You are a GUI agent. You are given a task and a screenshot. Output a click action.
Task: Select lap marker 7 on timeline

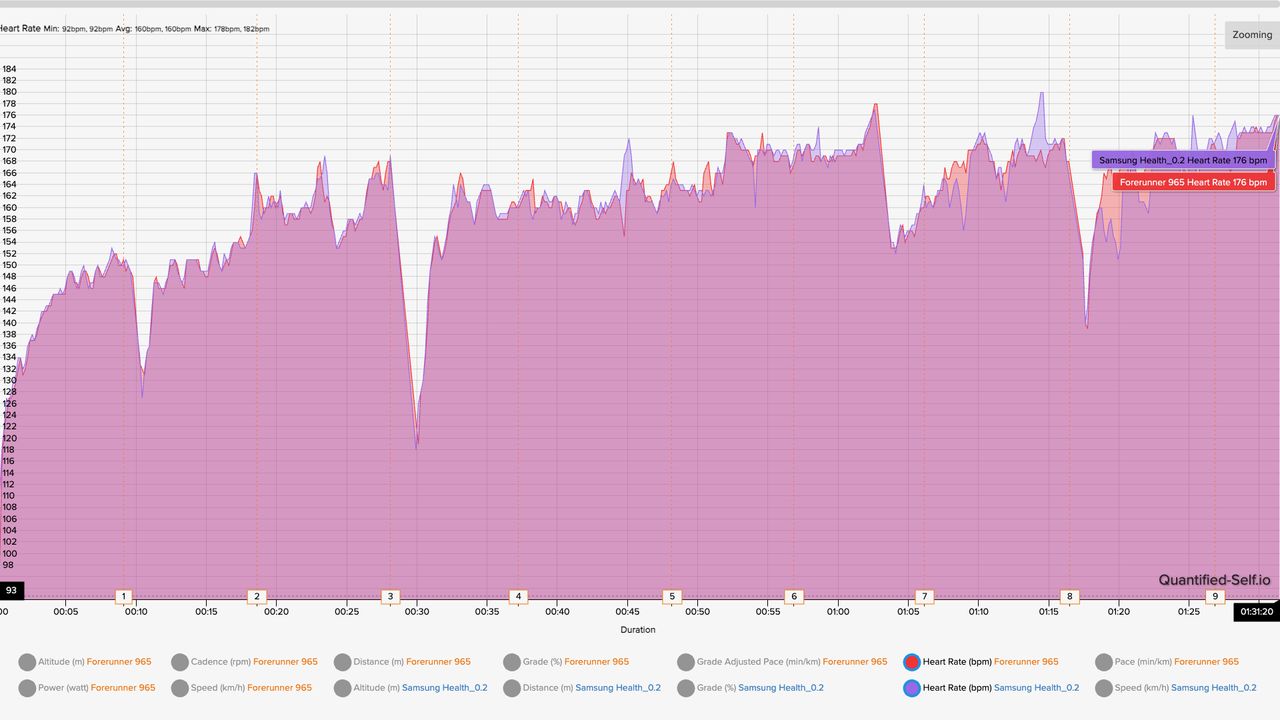point(924,597)
